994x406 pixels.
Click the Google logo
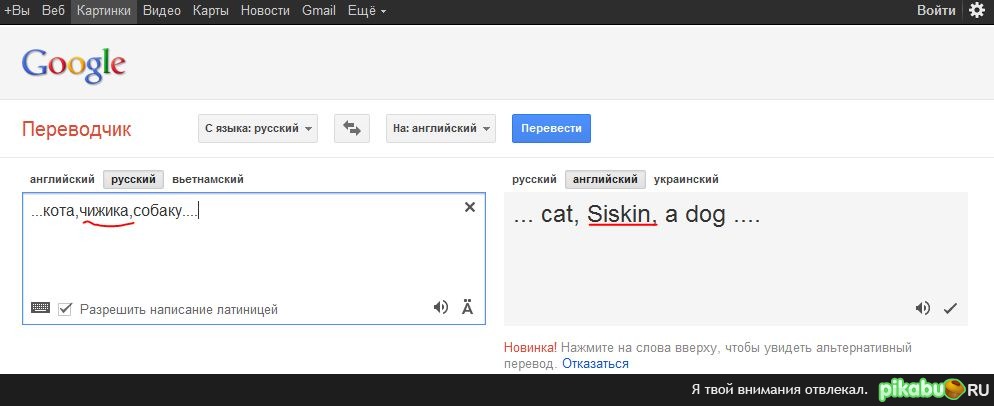point(73,65)
